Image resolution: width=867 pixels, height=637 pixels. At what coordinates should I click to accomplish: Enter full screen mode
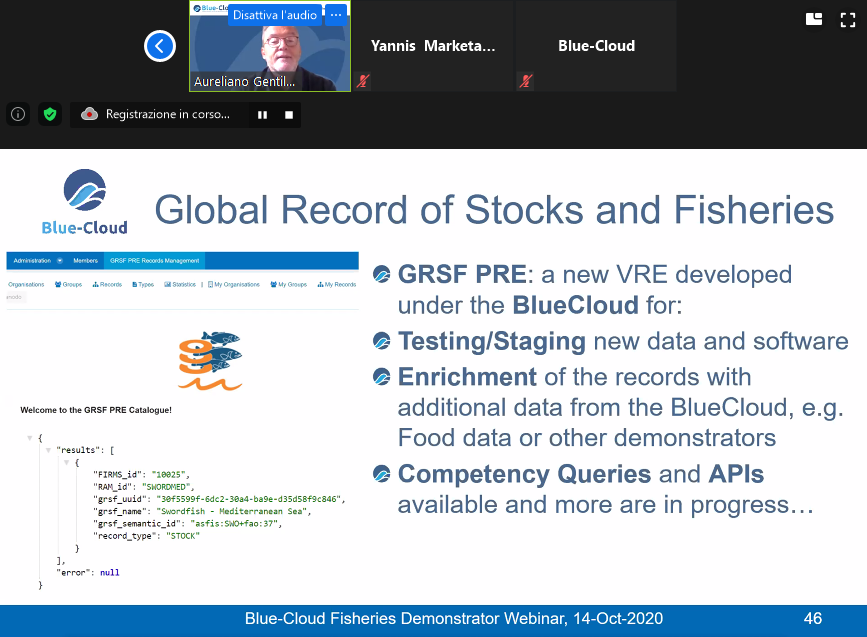click(848, 20)
